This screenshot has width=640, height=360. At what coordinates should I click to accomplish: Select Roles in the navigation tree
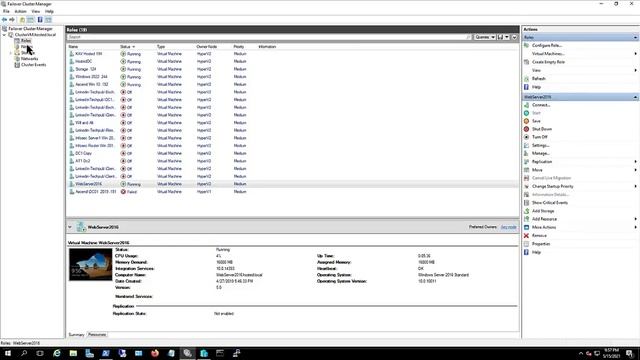click(x=26, y=41)
